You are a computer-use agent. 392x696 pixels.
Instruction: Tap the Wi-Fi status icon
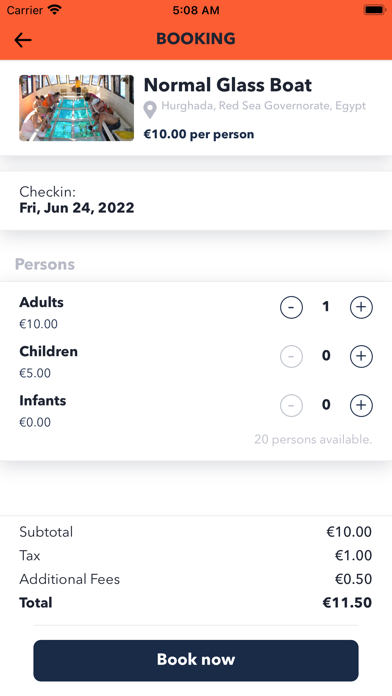click(55, 10)
